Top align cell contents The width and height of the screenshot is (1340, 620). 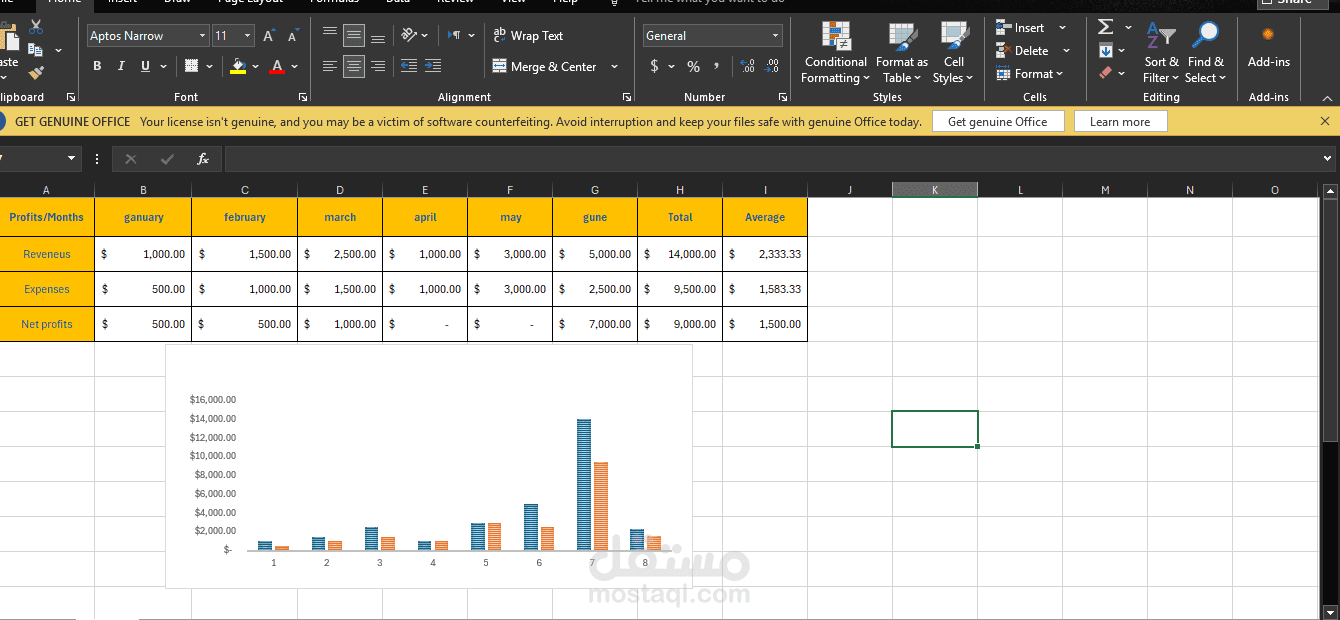[x=330, y=36]
